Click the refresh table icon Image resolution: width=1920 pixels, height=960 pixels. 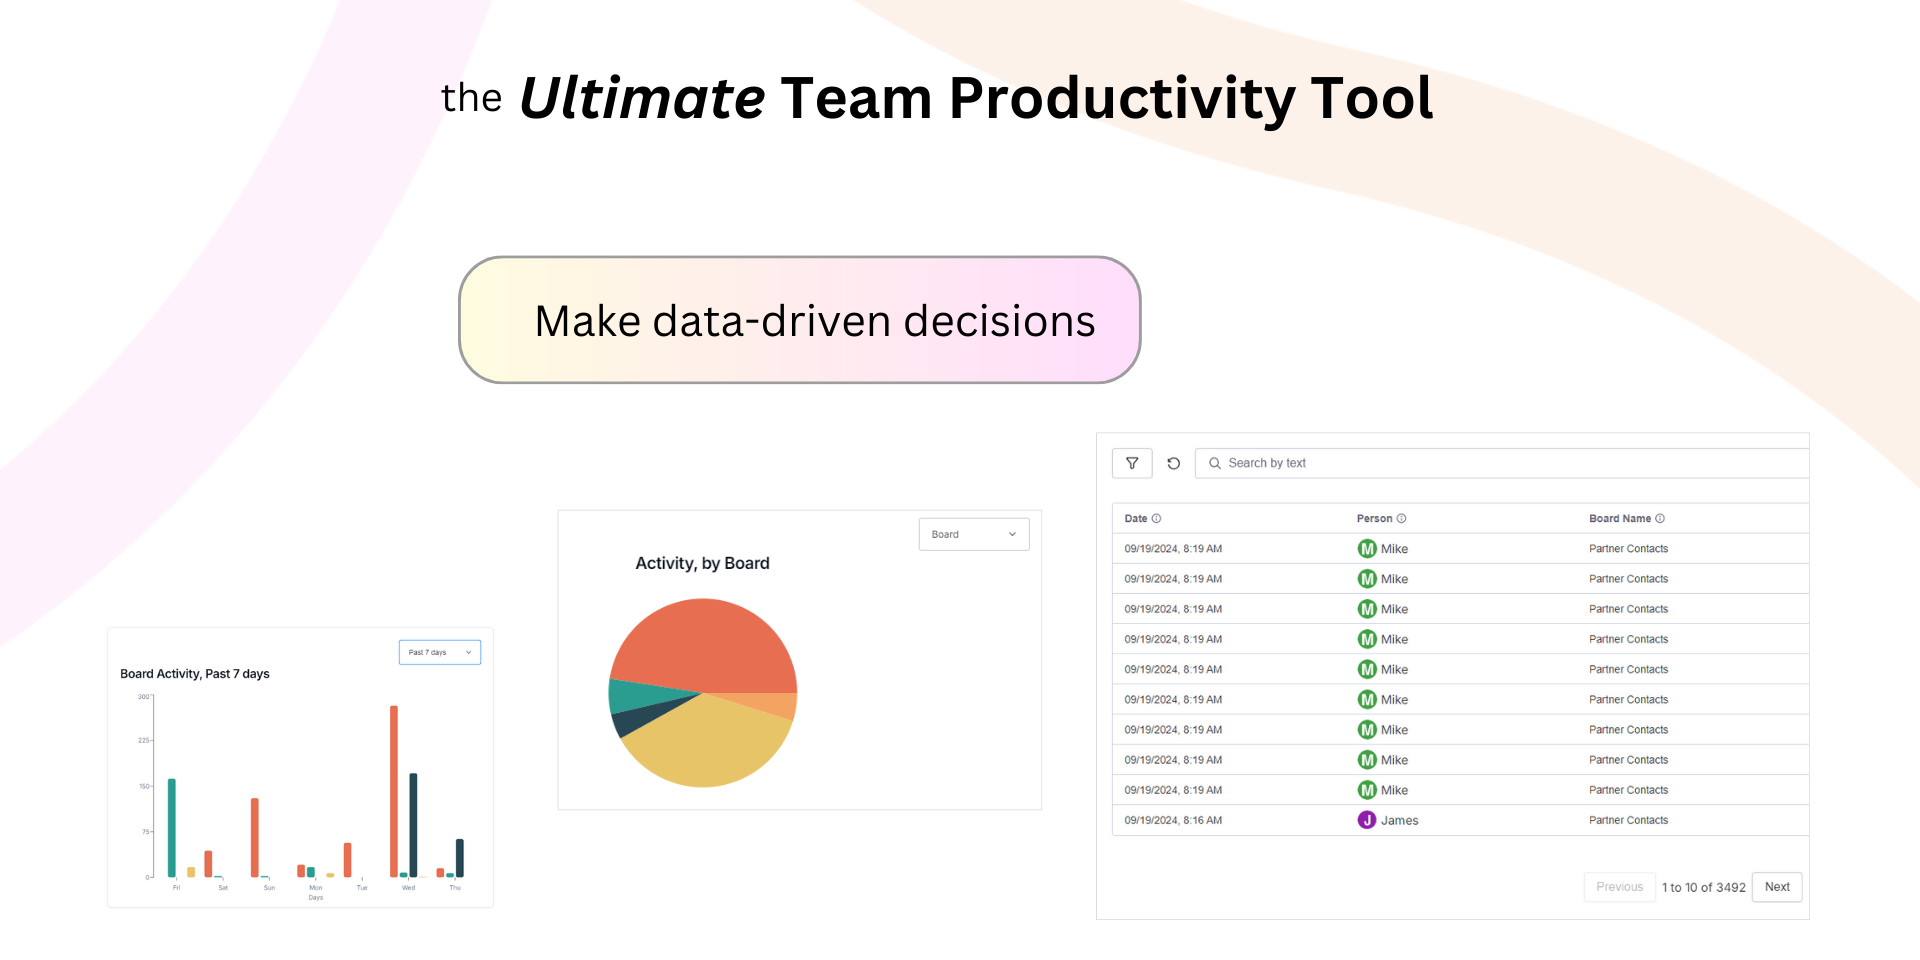[x=1174, y=463]
